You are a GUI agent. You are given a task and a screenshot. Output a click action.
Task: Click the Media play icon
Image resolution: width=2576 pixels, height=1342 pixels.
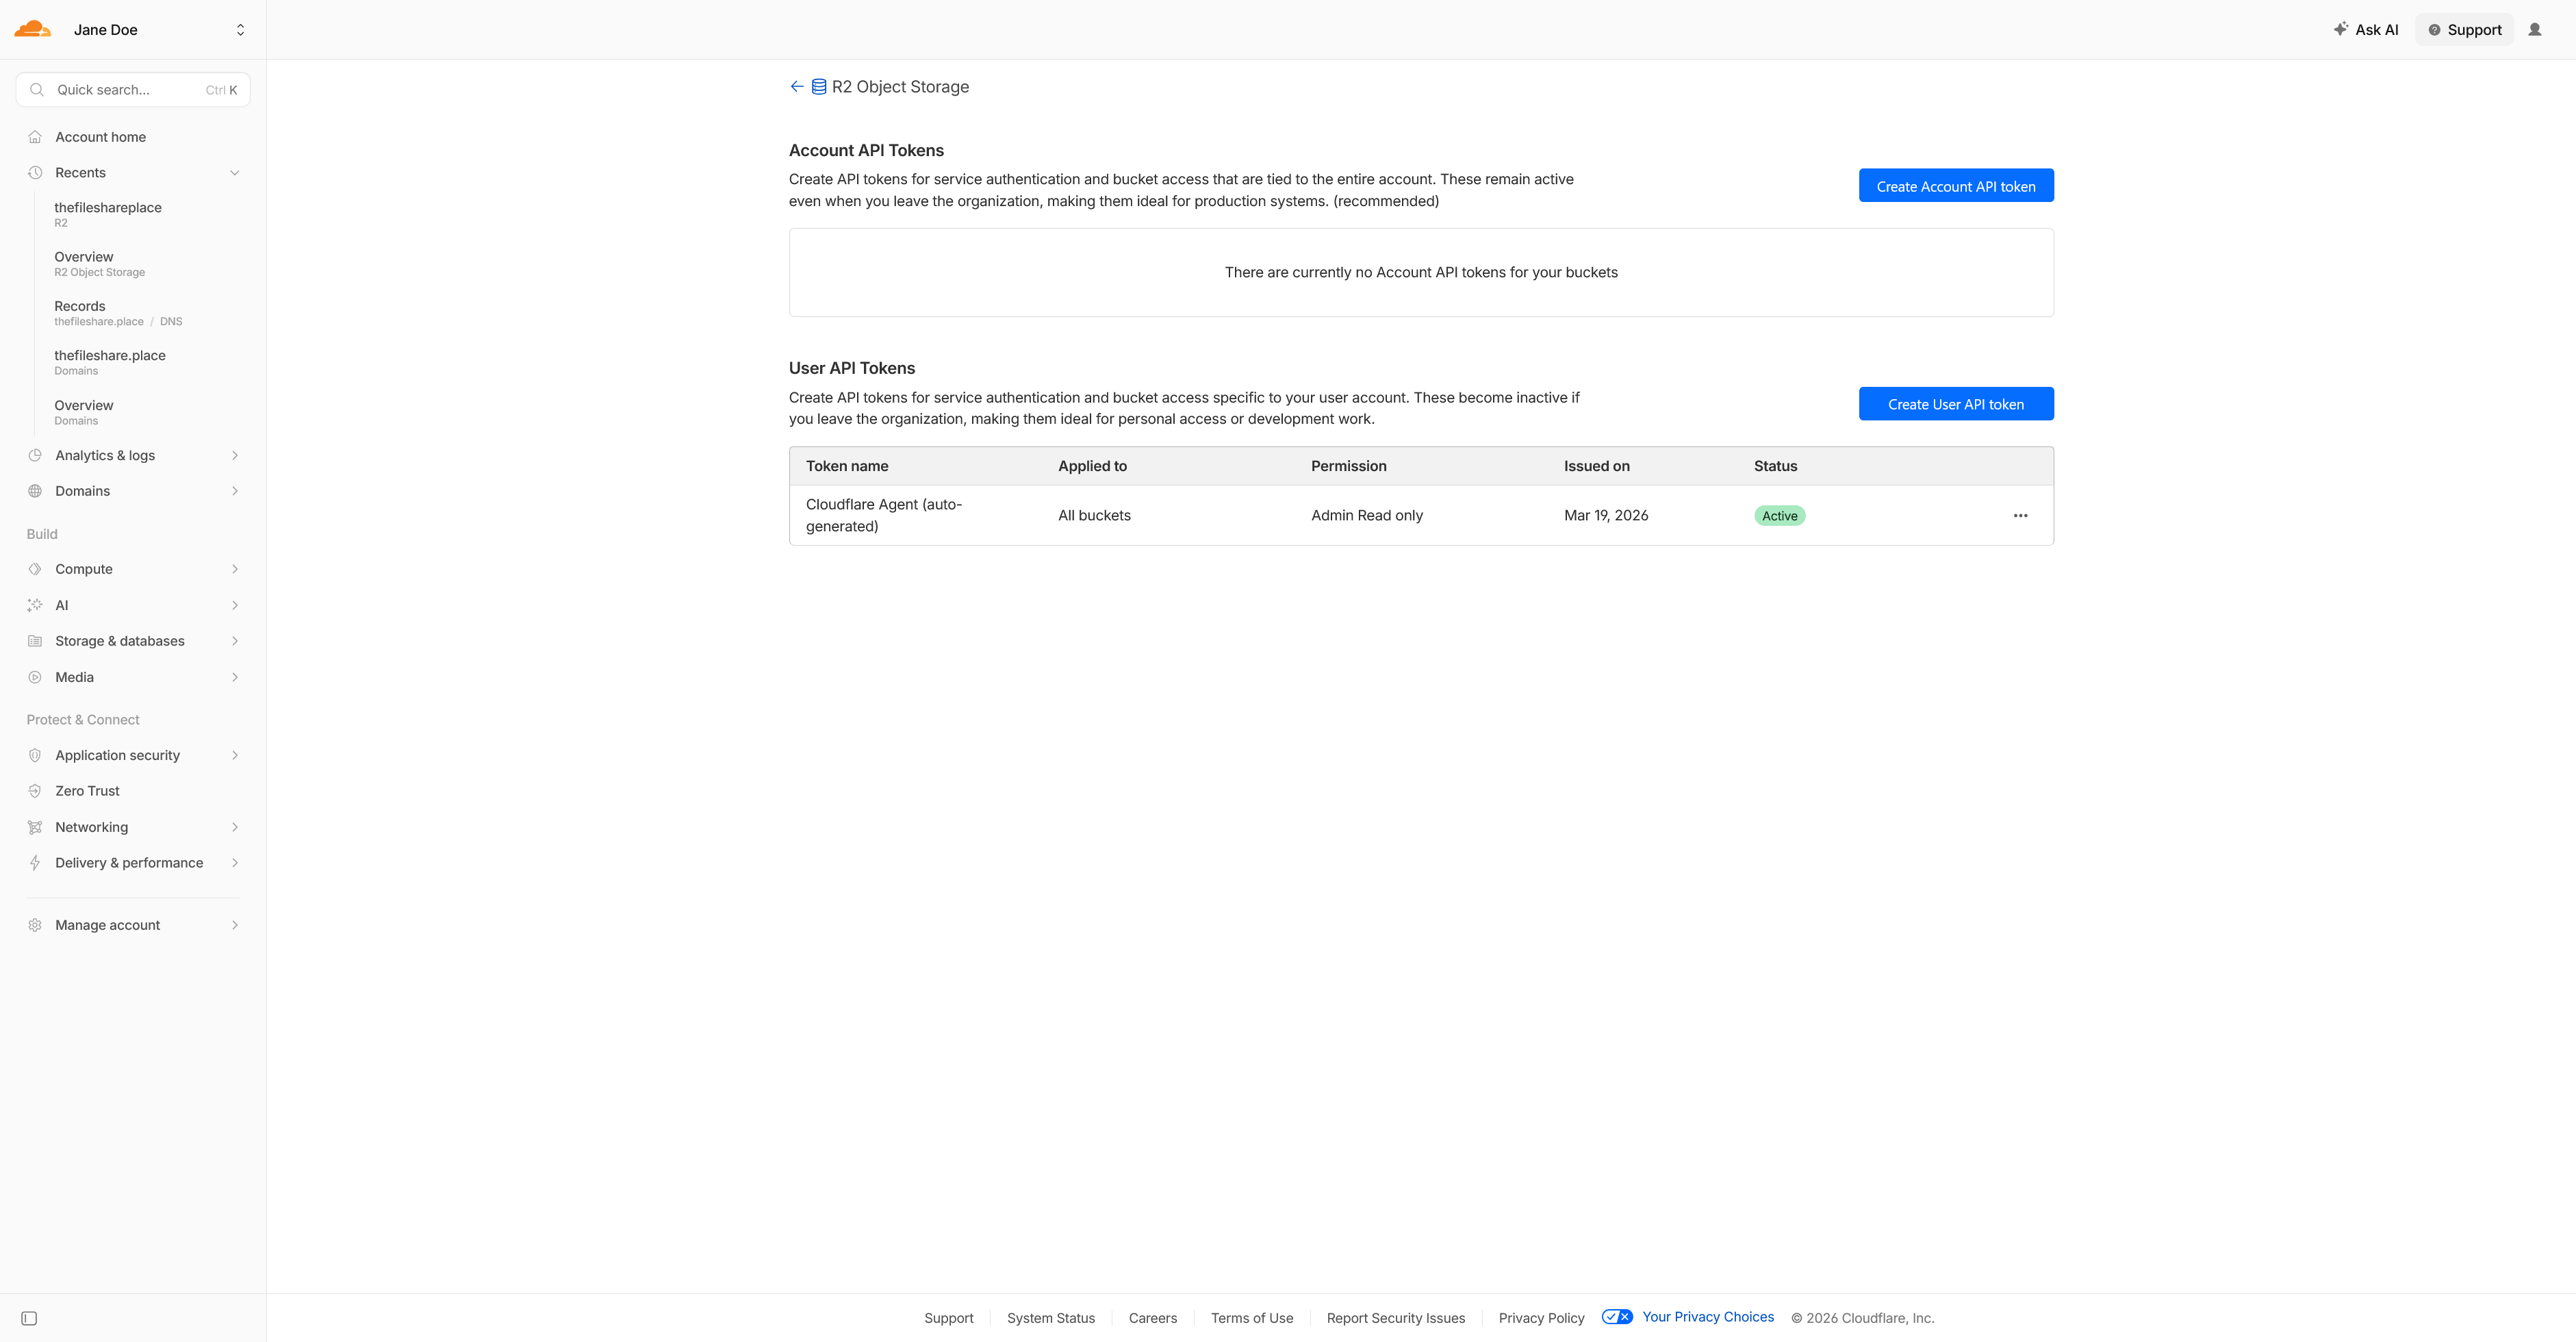[x=35, y=677]
